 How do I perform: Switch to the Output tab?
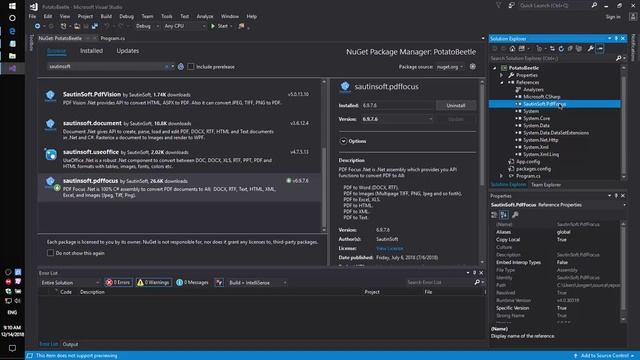[x=70, y=344]
